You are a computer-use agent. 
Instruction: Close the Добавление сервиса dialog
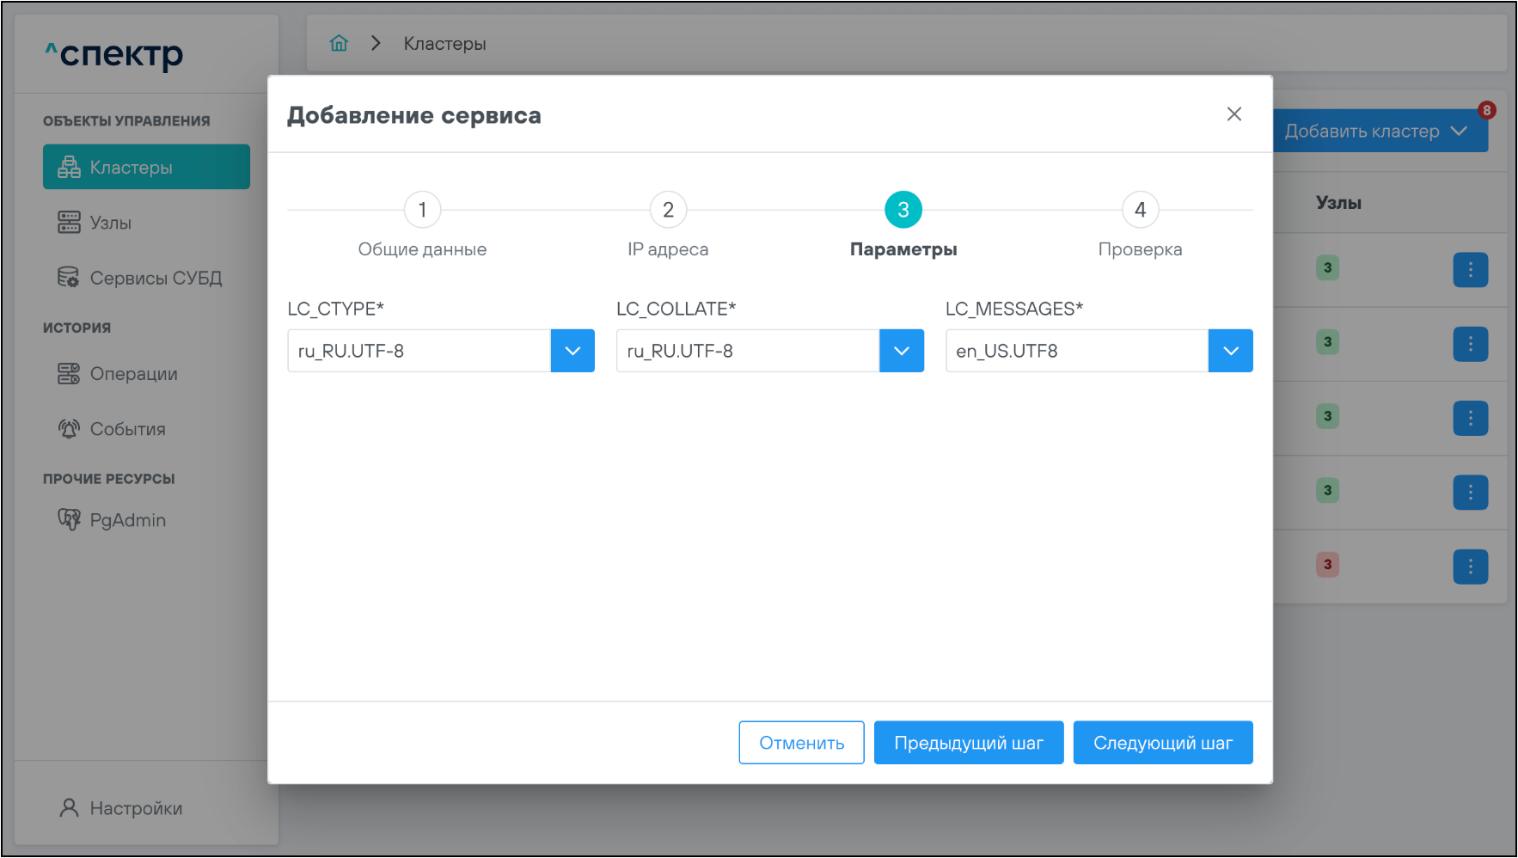coord(1234,114)
